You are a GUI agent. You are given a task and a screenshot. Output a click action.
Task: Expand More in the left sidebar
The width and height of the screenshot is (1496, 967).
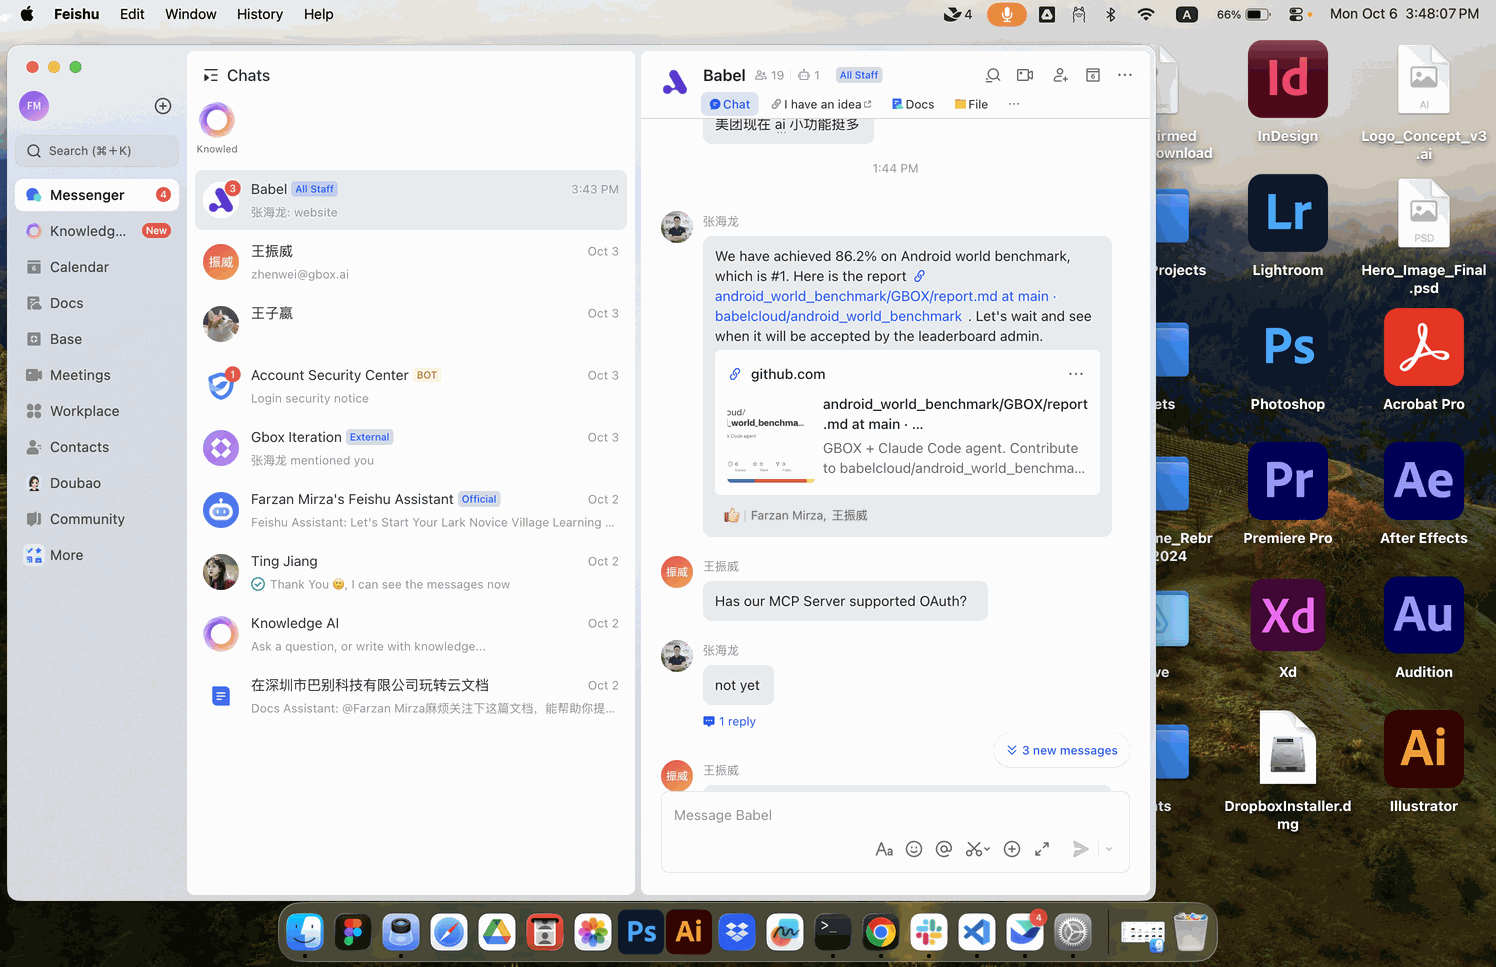(66, 555)
